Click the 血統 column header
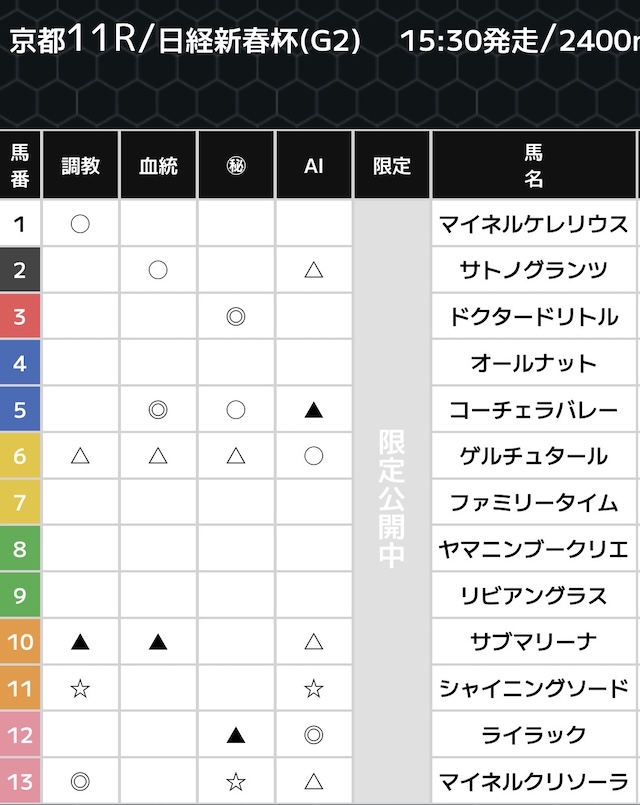 pyautogui.click(x=158, y=166)
